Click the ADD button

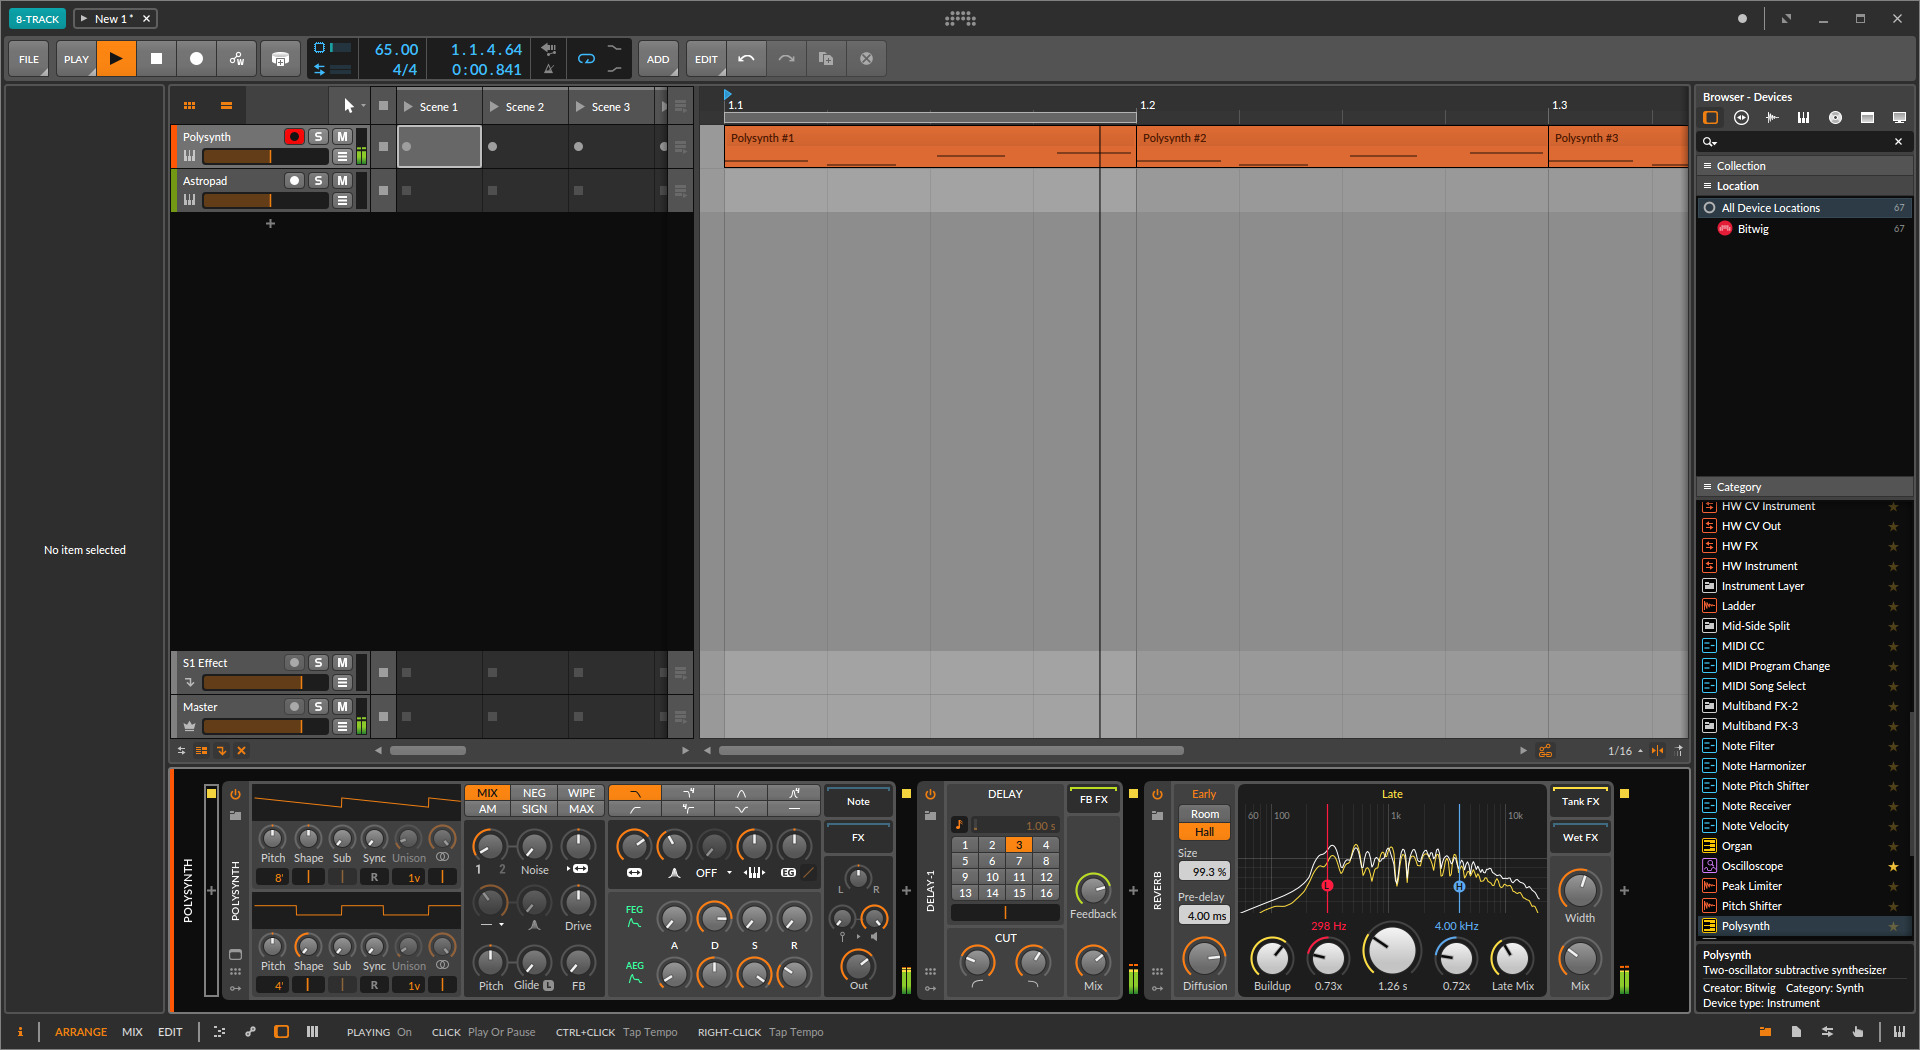[x=658, y=59]
